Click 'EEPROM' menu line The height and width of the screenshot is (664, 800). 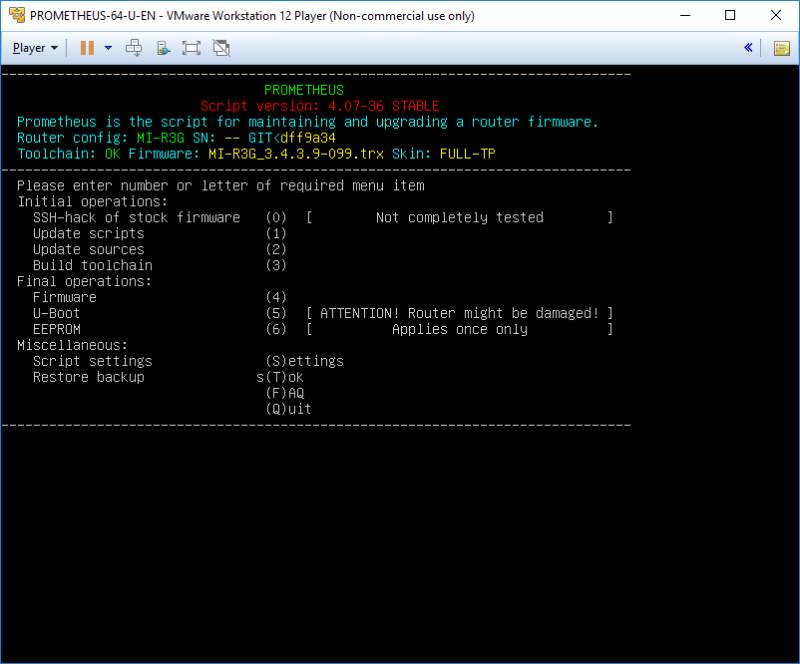tap(57, 329)
